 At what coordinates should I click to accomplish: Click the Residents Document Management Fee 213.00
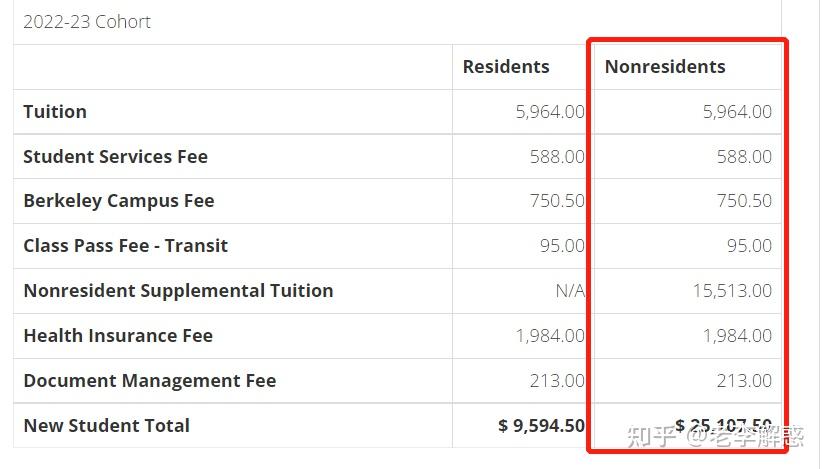[557, 381]
